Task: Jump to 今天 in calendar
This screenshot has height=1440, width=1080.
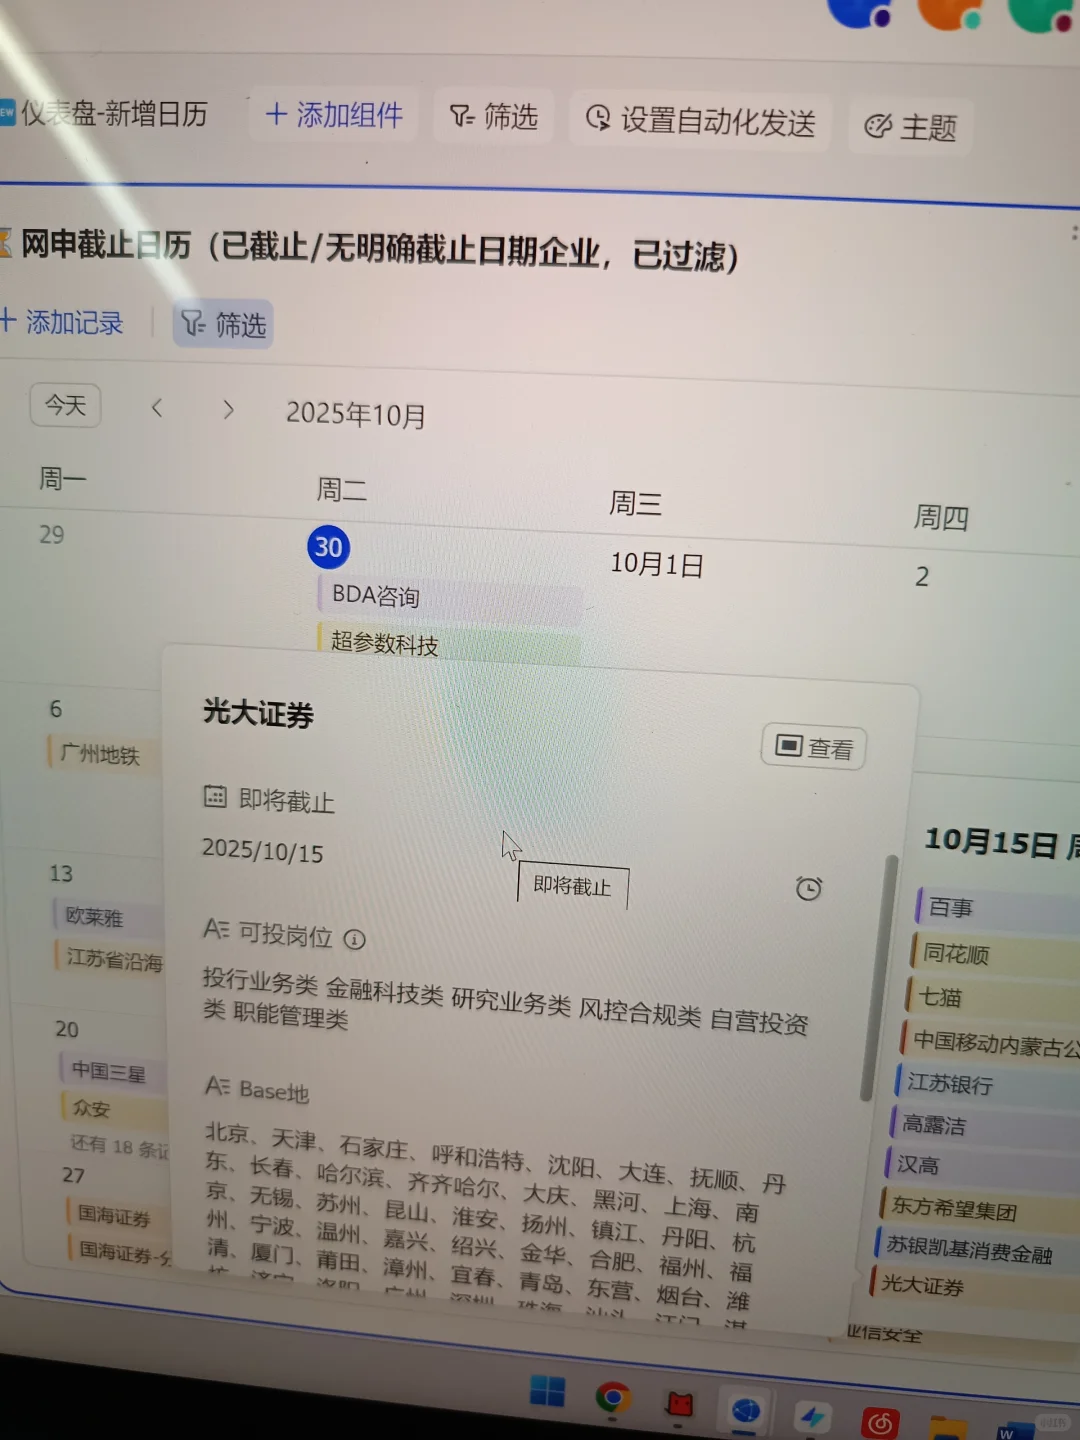Action: click(66, 405)
